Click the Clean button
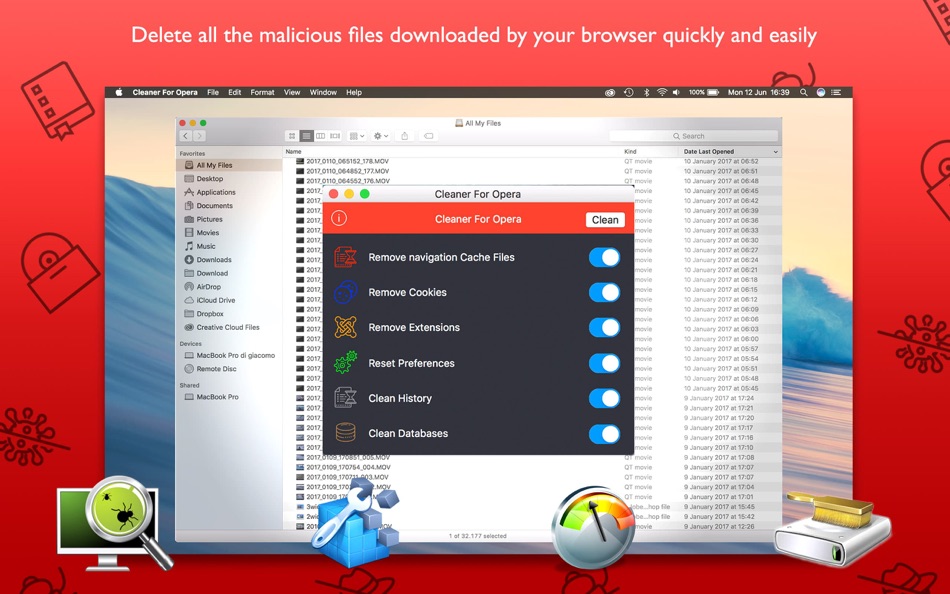 [605, 220]
